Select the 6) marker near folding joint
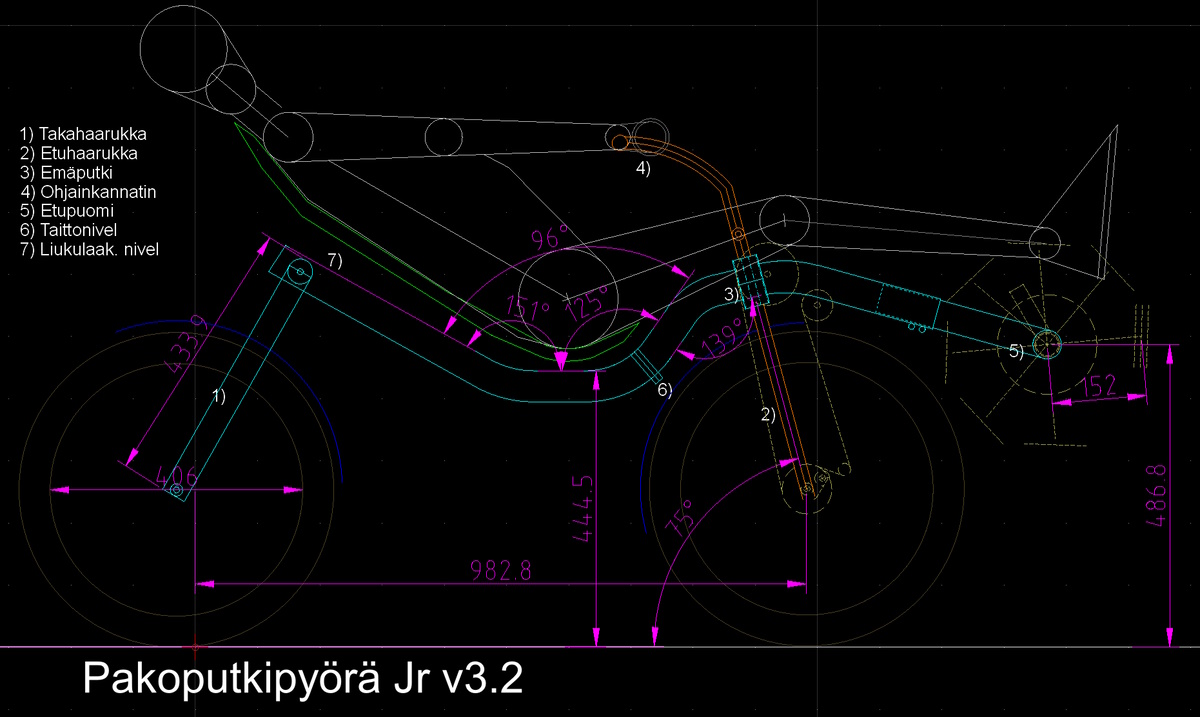The image size is (1200, 717). pyautogui.click(x=664, y=390)
